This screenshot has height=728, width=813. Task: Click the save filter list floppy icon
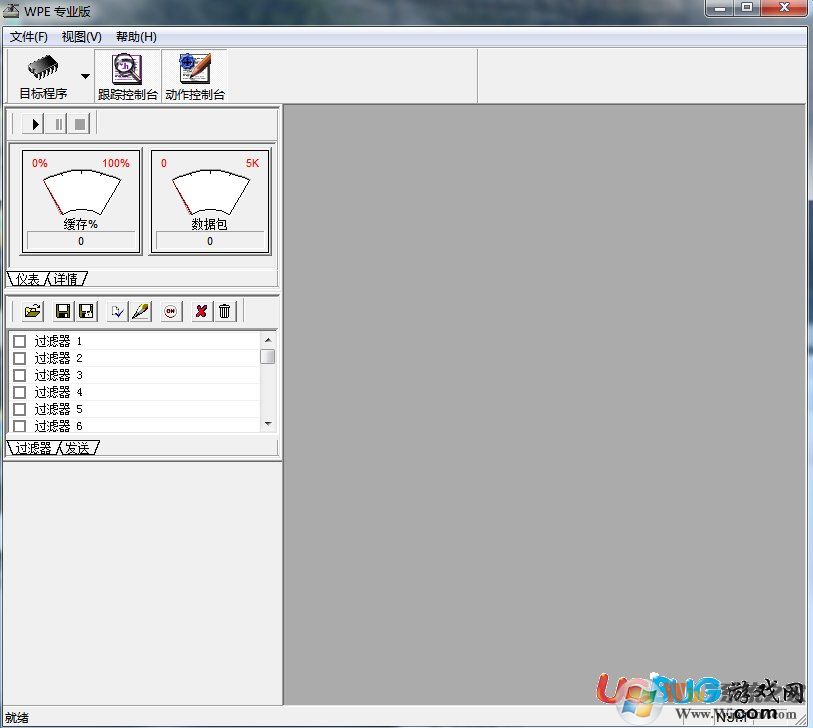pos(63,311)
